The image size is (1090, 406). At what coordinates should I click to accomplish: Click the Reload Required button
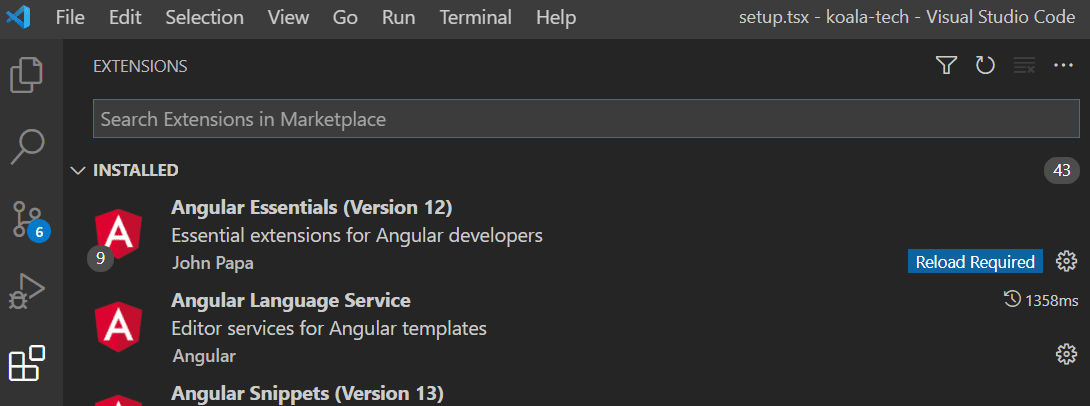[975, 262]
